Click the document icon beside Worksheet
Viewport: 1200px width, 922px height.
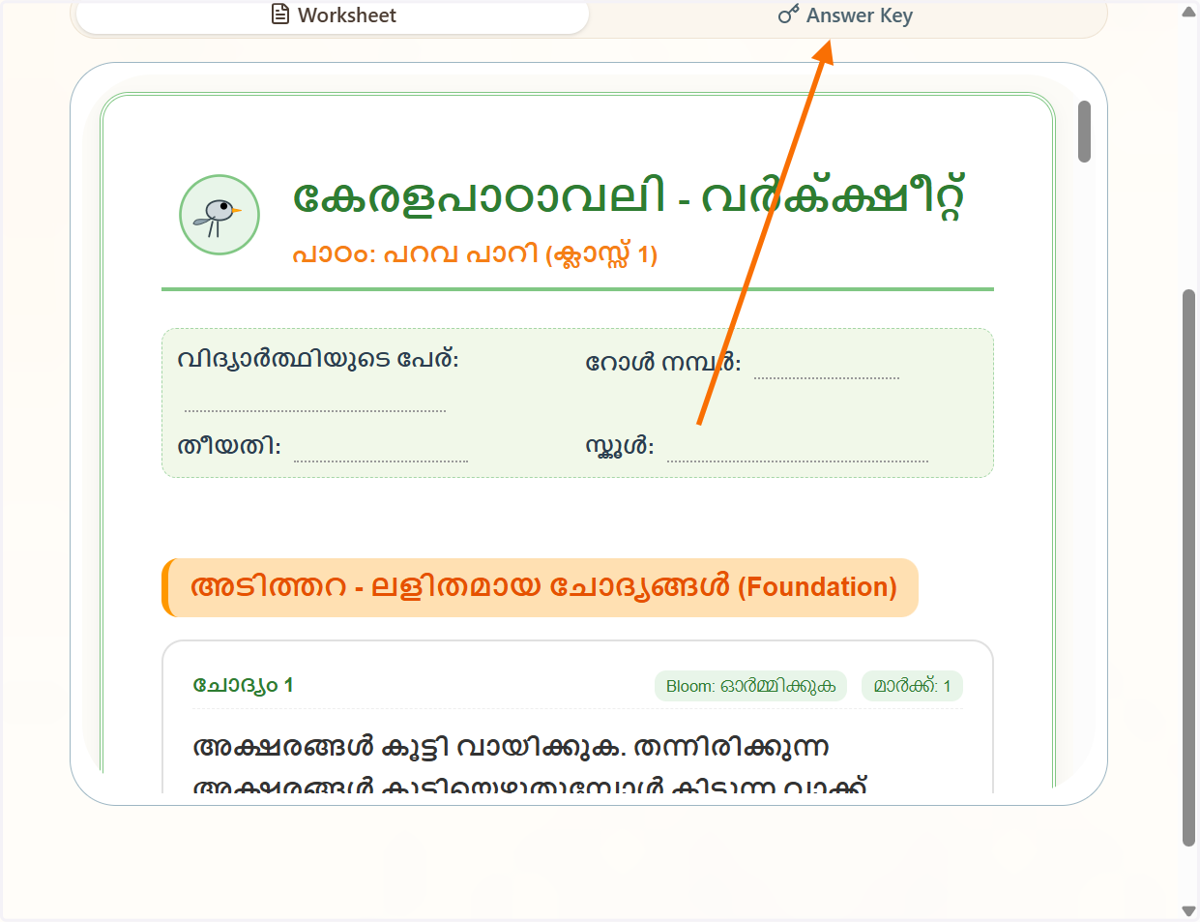pyautogui.click(x=281, y=15)
